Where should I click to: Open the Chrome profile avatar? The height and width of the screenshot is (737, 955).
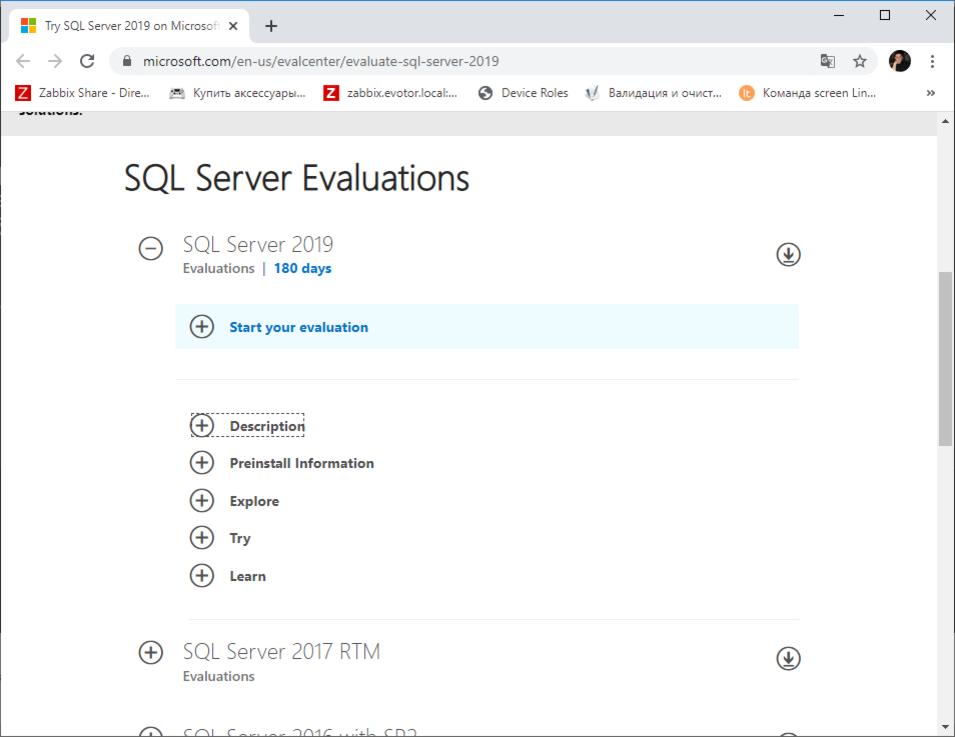[899, 61]
